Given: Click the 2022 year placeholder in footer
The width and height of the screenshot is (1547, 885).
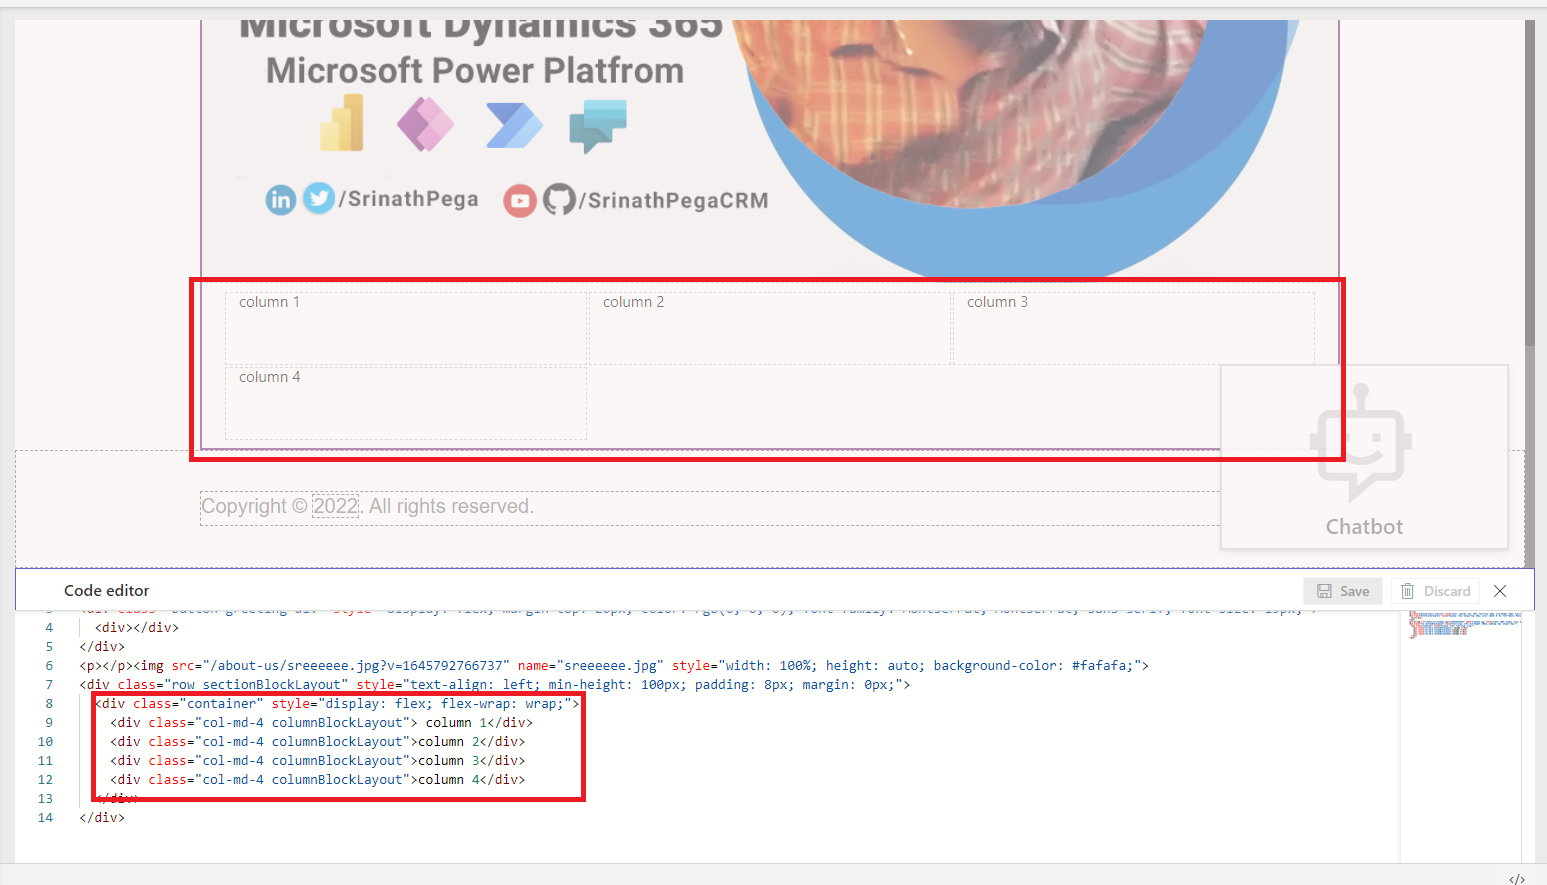Looking at the screenshot, I should coord(335,506).
